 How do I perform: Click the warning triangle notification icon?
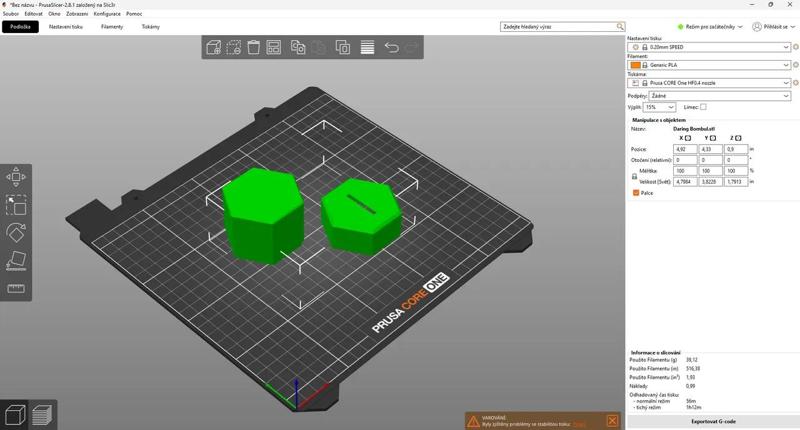tap(473, 421)
